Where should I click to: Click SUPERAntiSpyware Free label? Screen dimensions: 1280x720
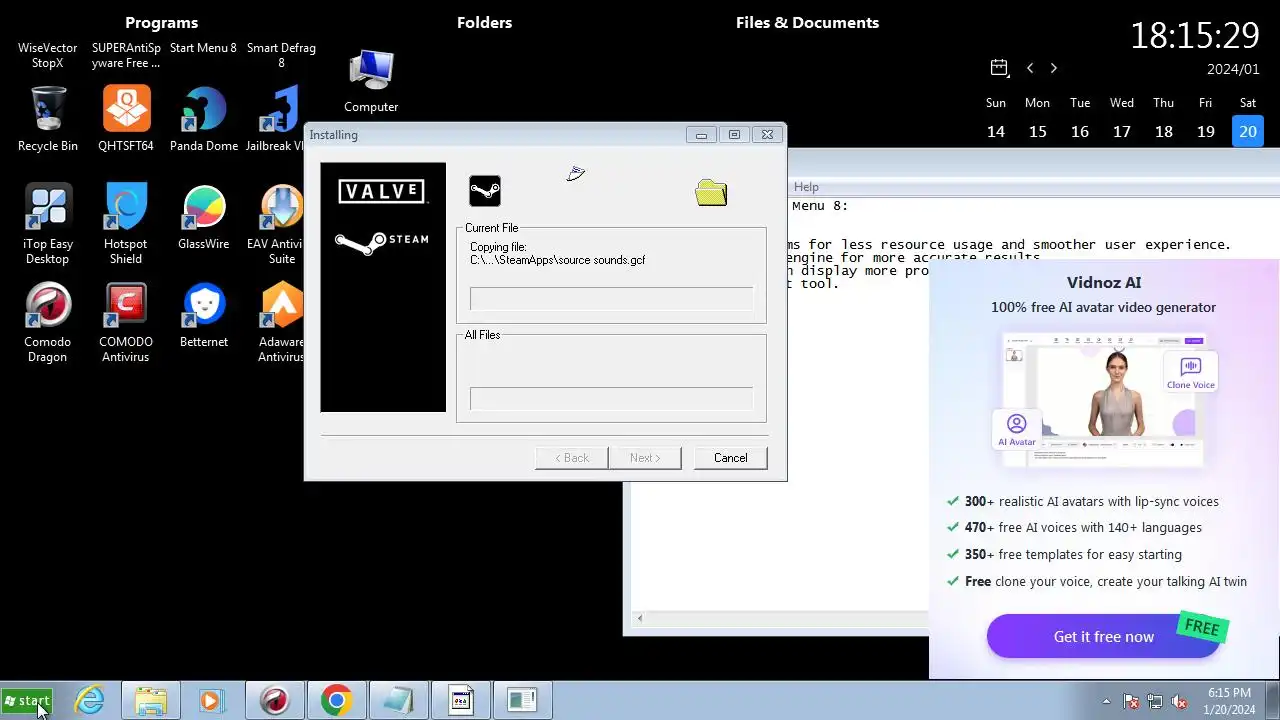pyautogui.click(x=126, y=55)
